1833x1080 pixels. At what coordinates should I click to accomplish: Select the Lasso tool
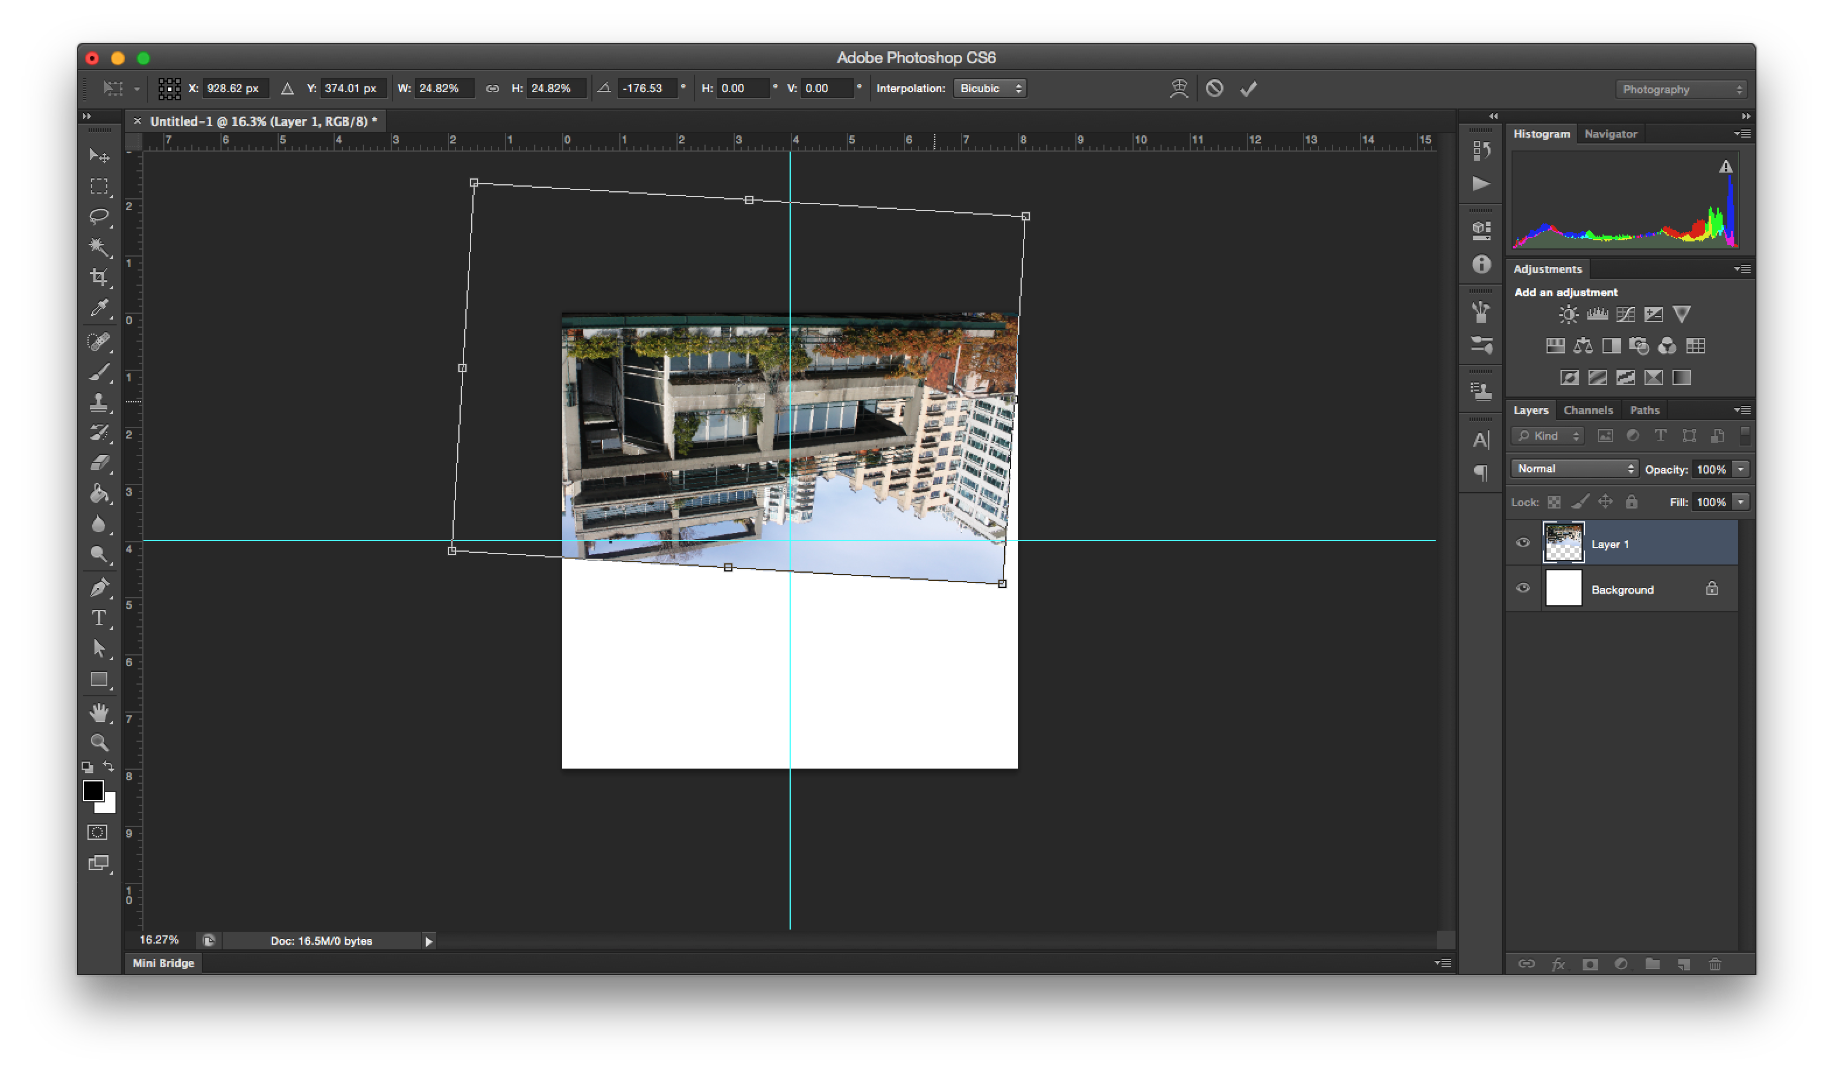click(x=99, y=216)
